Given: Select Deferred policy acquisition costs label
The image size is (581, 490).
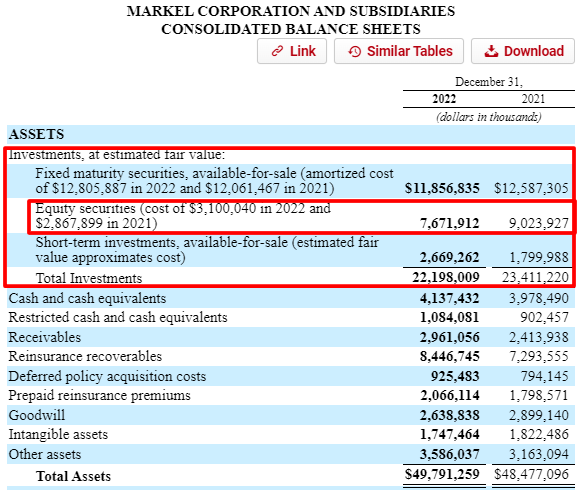Looking at the screenshot, I should point(107,377).
